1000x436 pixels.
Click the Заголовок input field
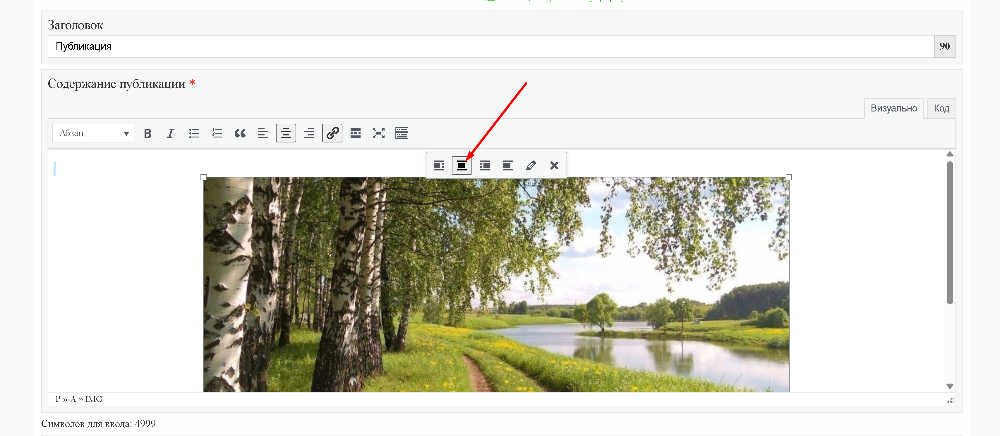tap(491, 47)
